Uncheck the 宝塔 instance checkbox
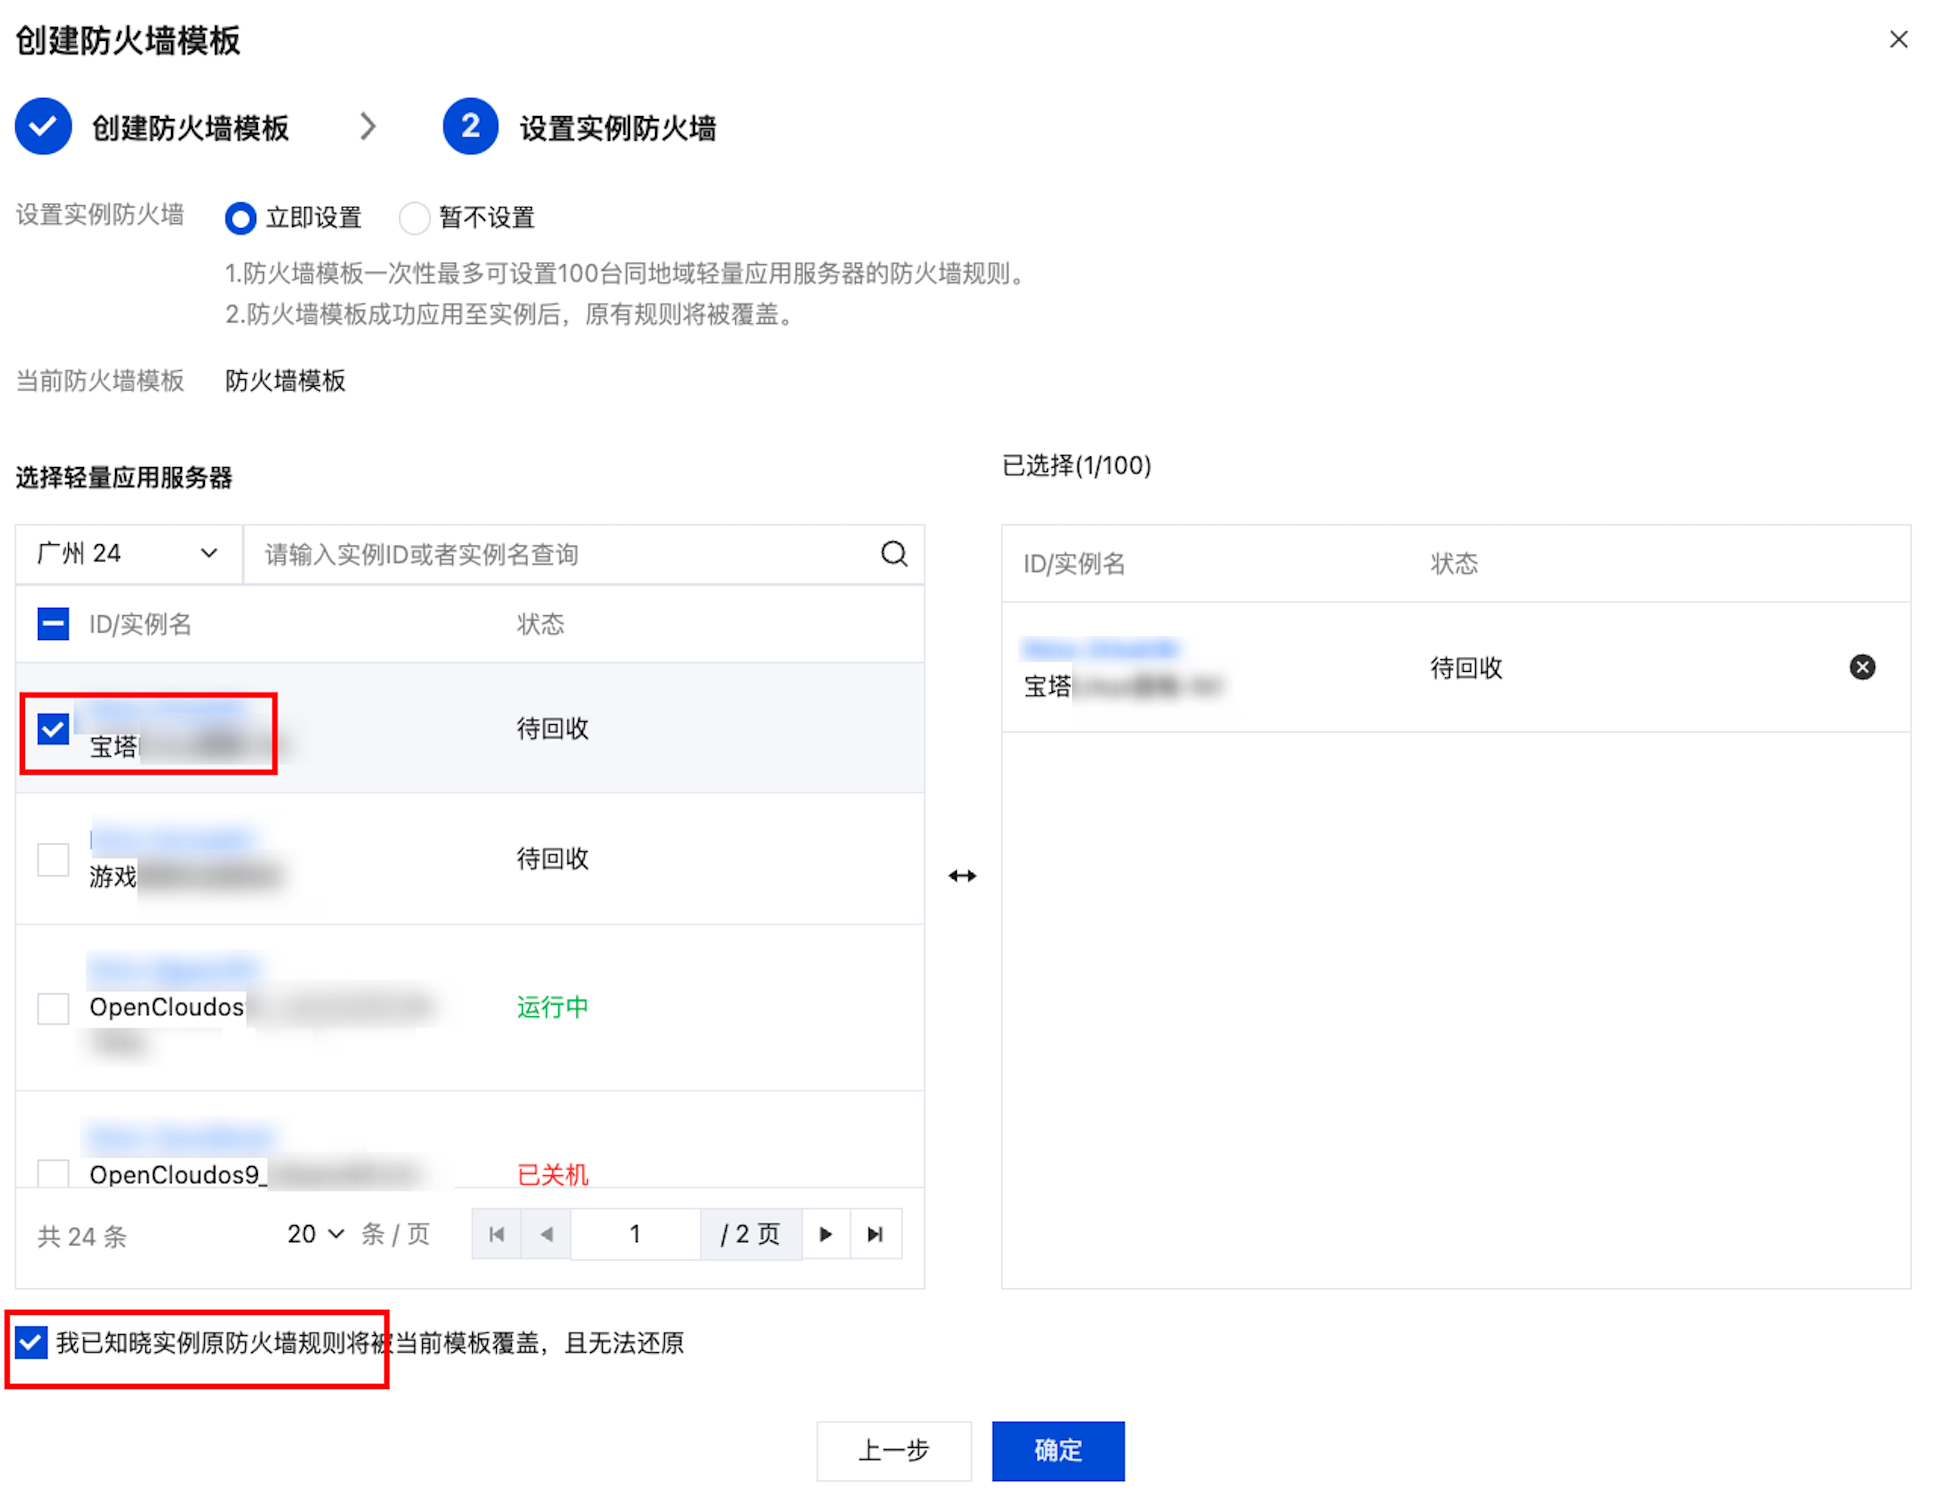Viewport: 1936px width, 1506px height. tap(53, 729)
